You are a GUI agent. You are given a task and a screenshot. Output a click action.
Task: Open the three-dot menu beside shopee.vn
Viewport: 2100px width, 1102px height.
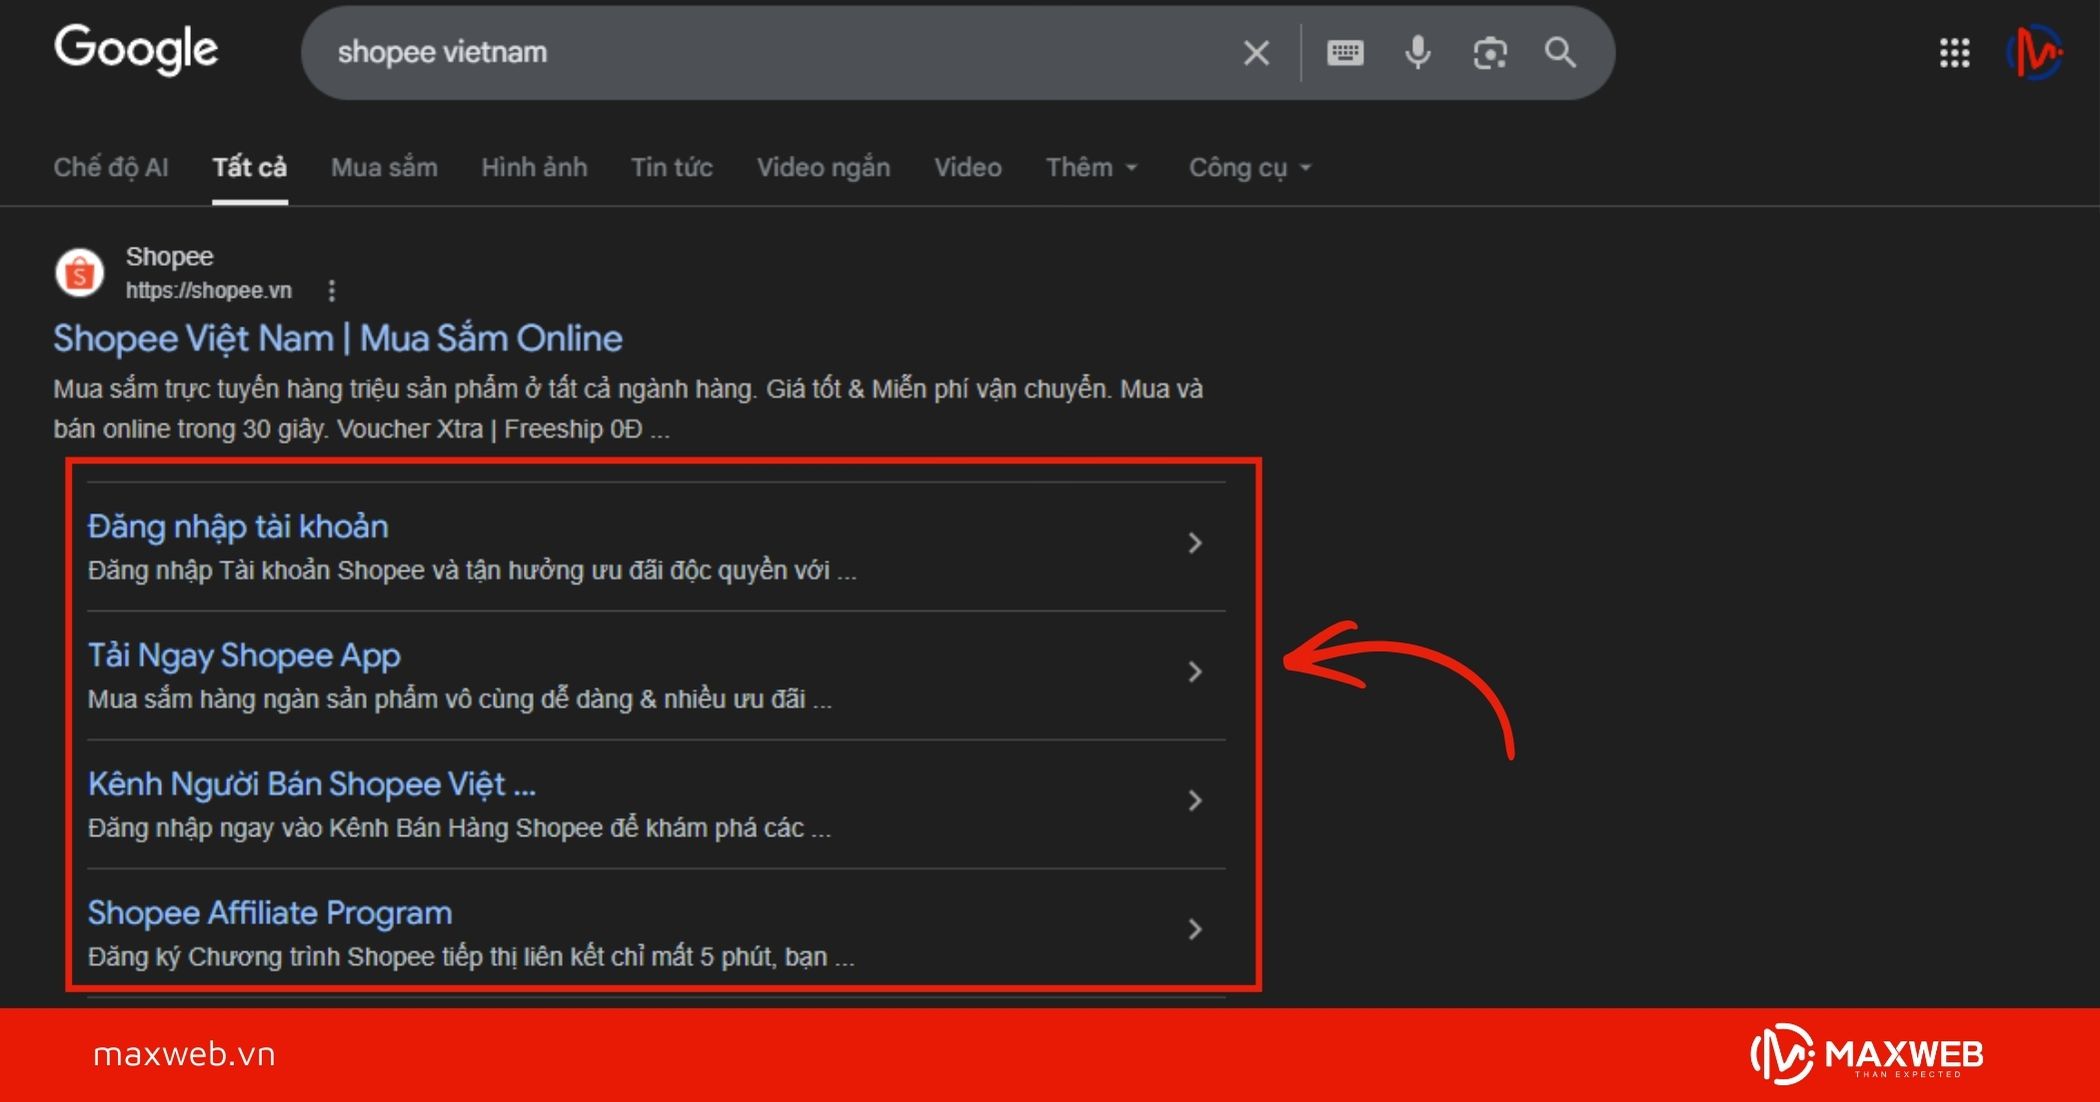tap(331, 290)
